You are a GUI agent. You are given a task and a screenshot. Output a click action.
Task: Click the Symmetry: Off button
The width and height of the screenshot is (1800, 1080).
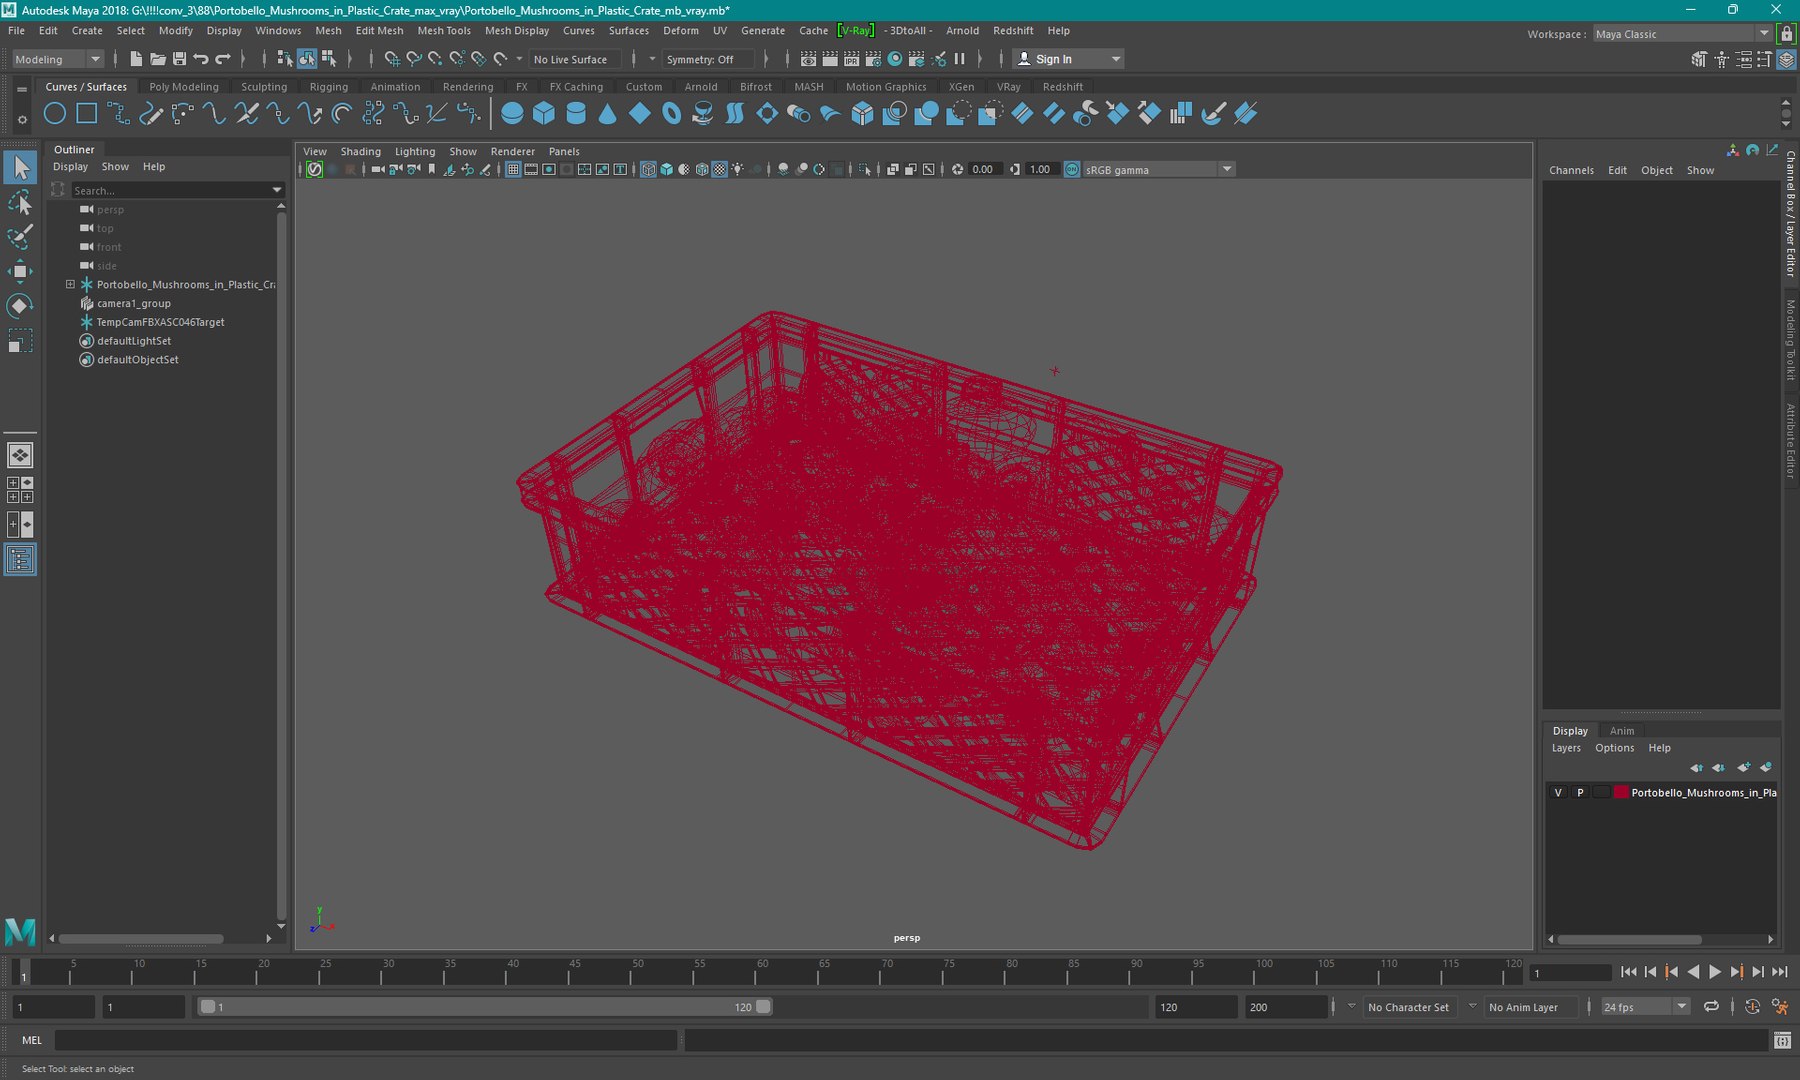tap(708, 59)
